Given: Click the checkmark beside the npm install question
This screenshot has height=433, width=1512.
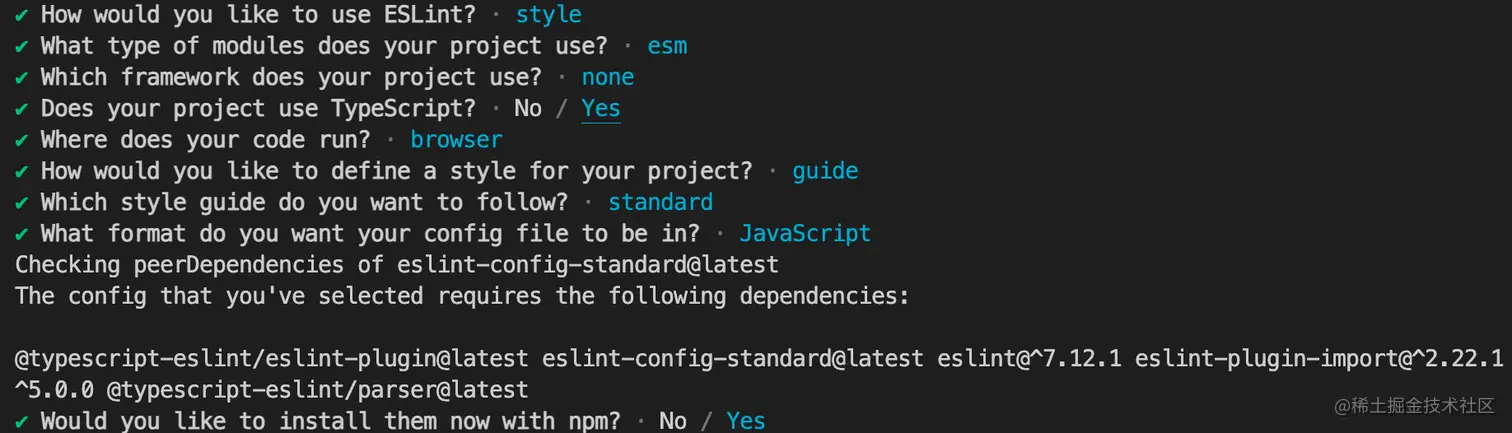Looking at the screenshot, I should pos(21,421).
